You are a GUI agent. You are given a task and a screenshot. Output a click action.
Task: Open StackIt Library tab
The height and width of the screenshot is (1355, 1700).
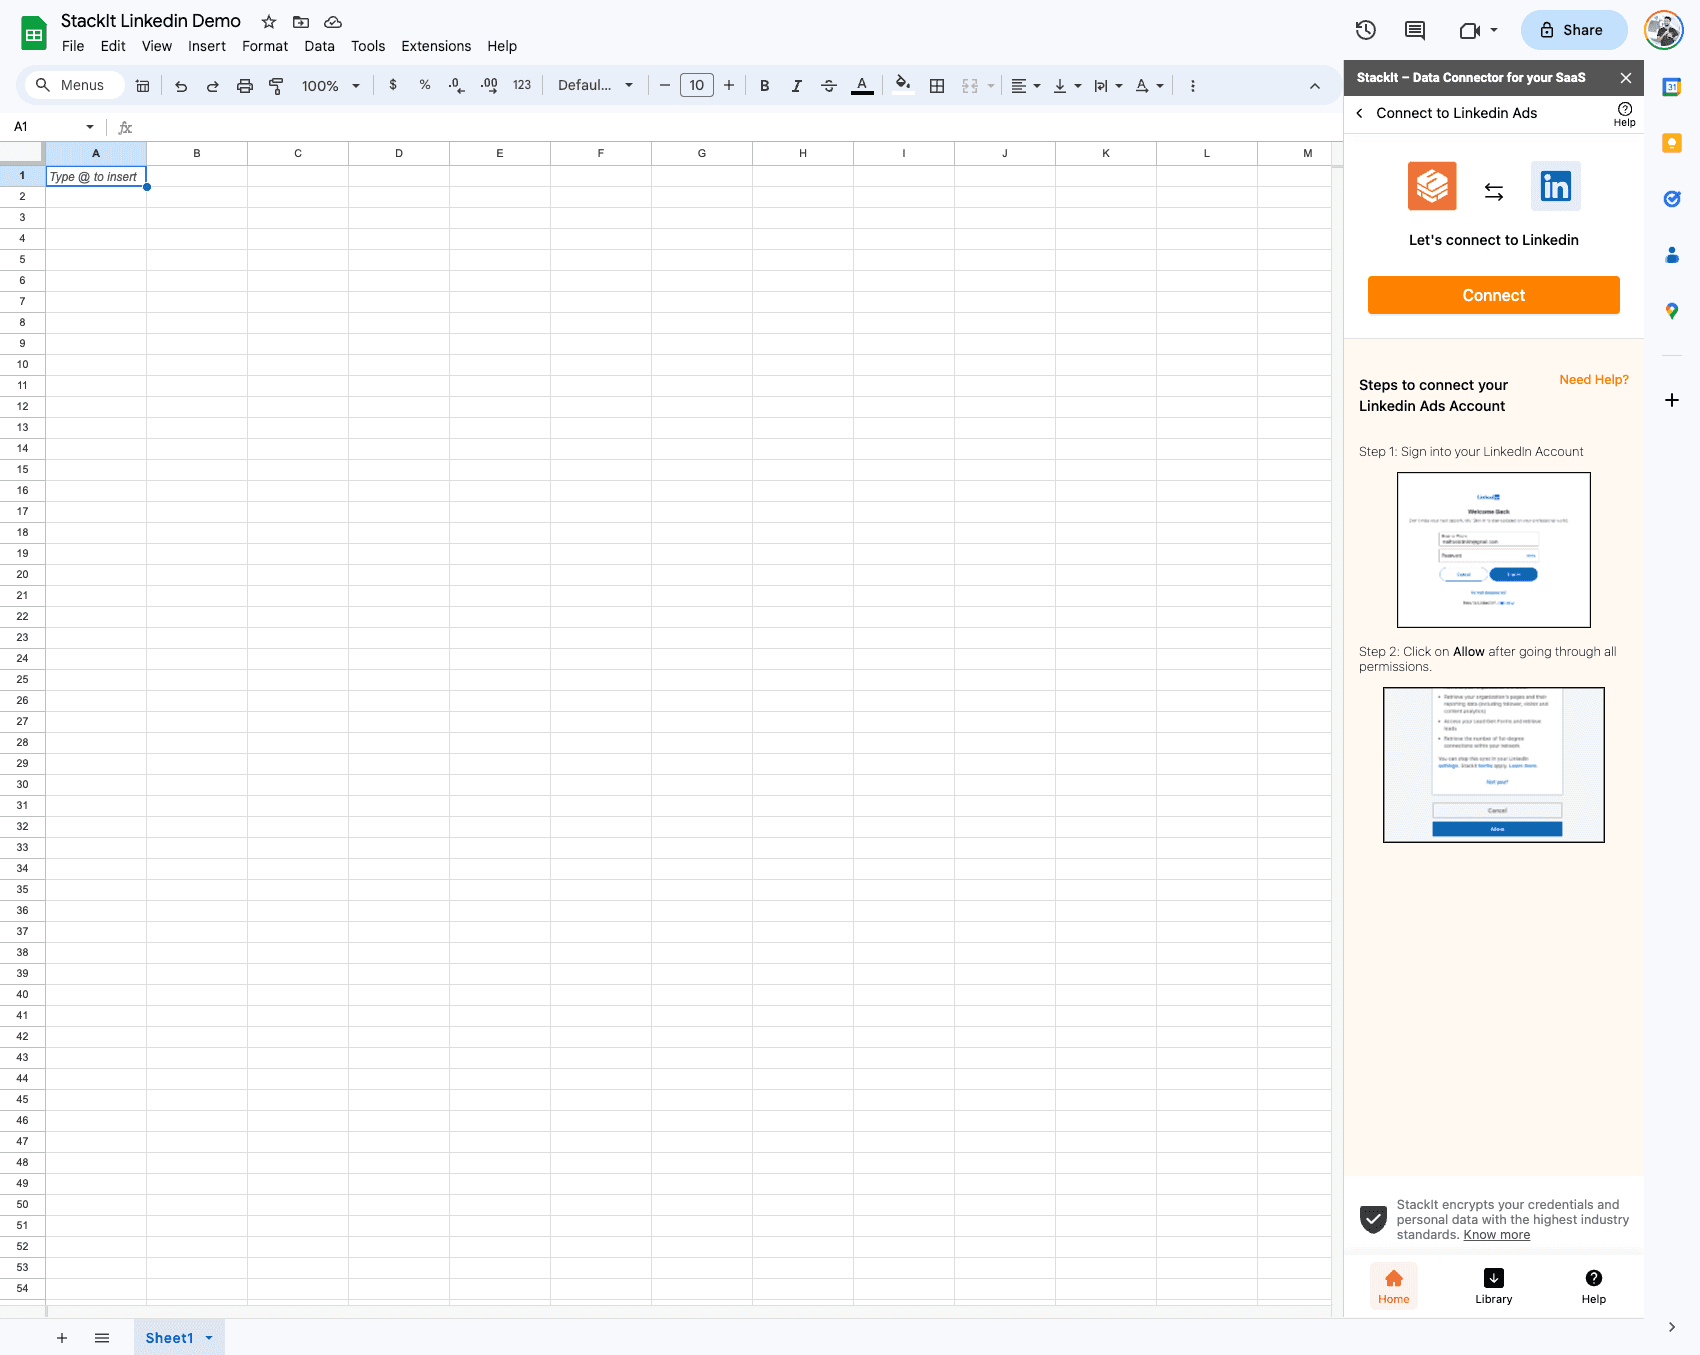click(x=1494, y=1286)
